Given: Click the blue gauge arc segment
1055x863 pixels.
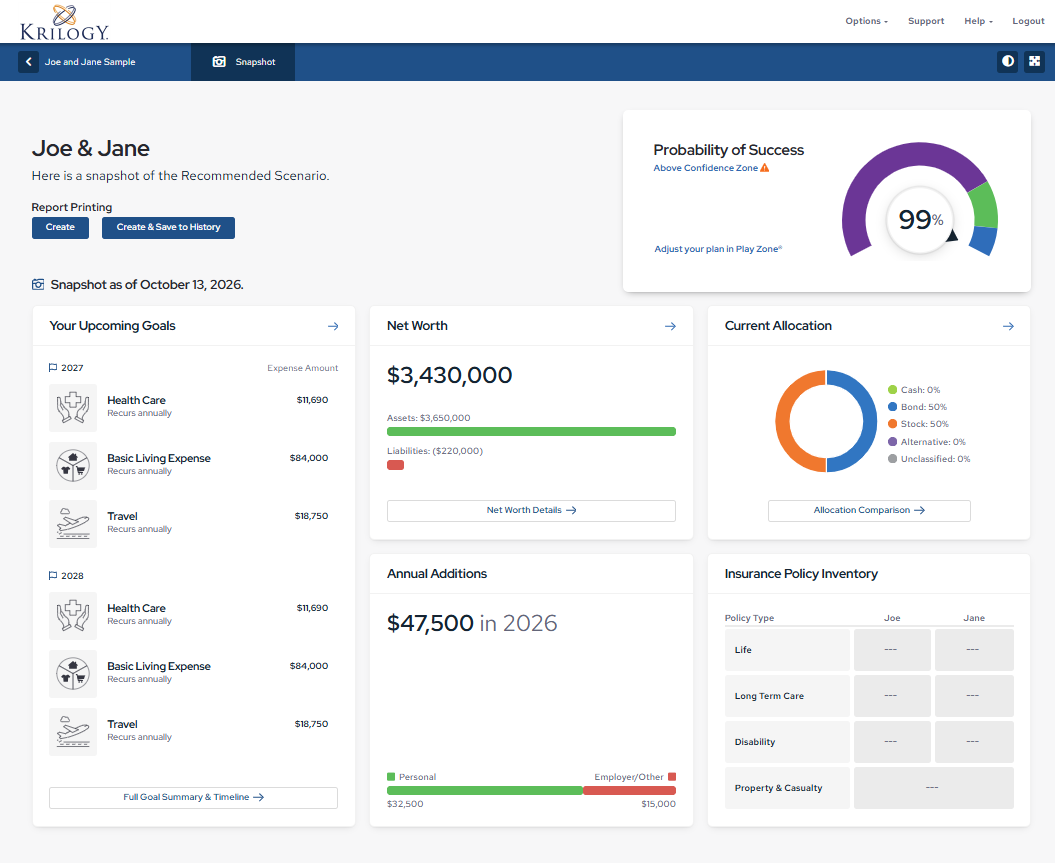Looking at the screenshot, I should point(984,241).
